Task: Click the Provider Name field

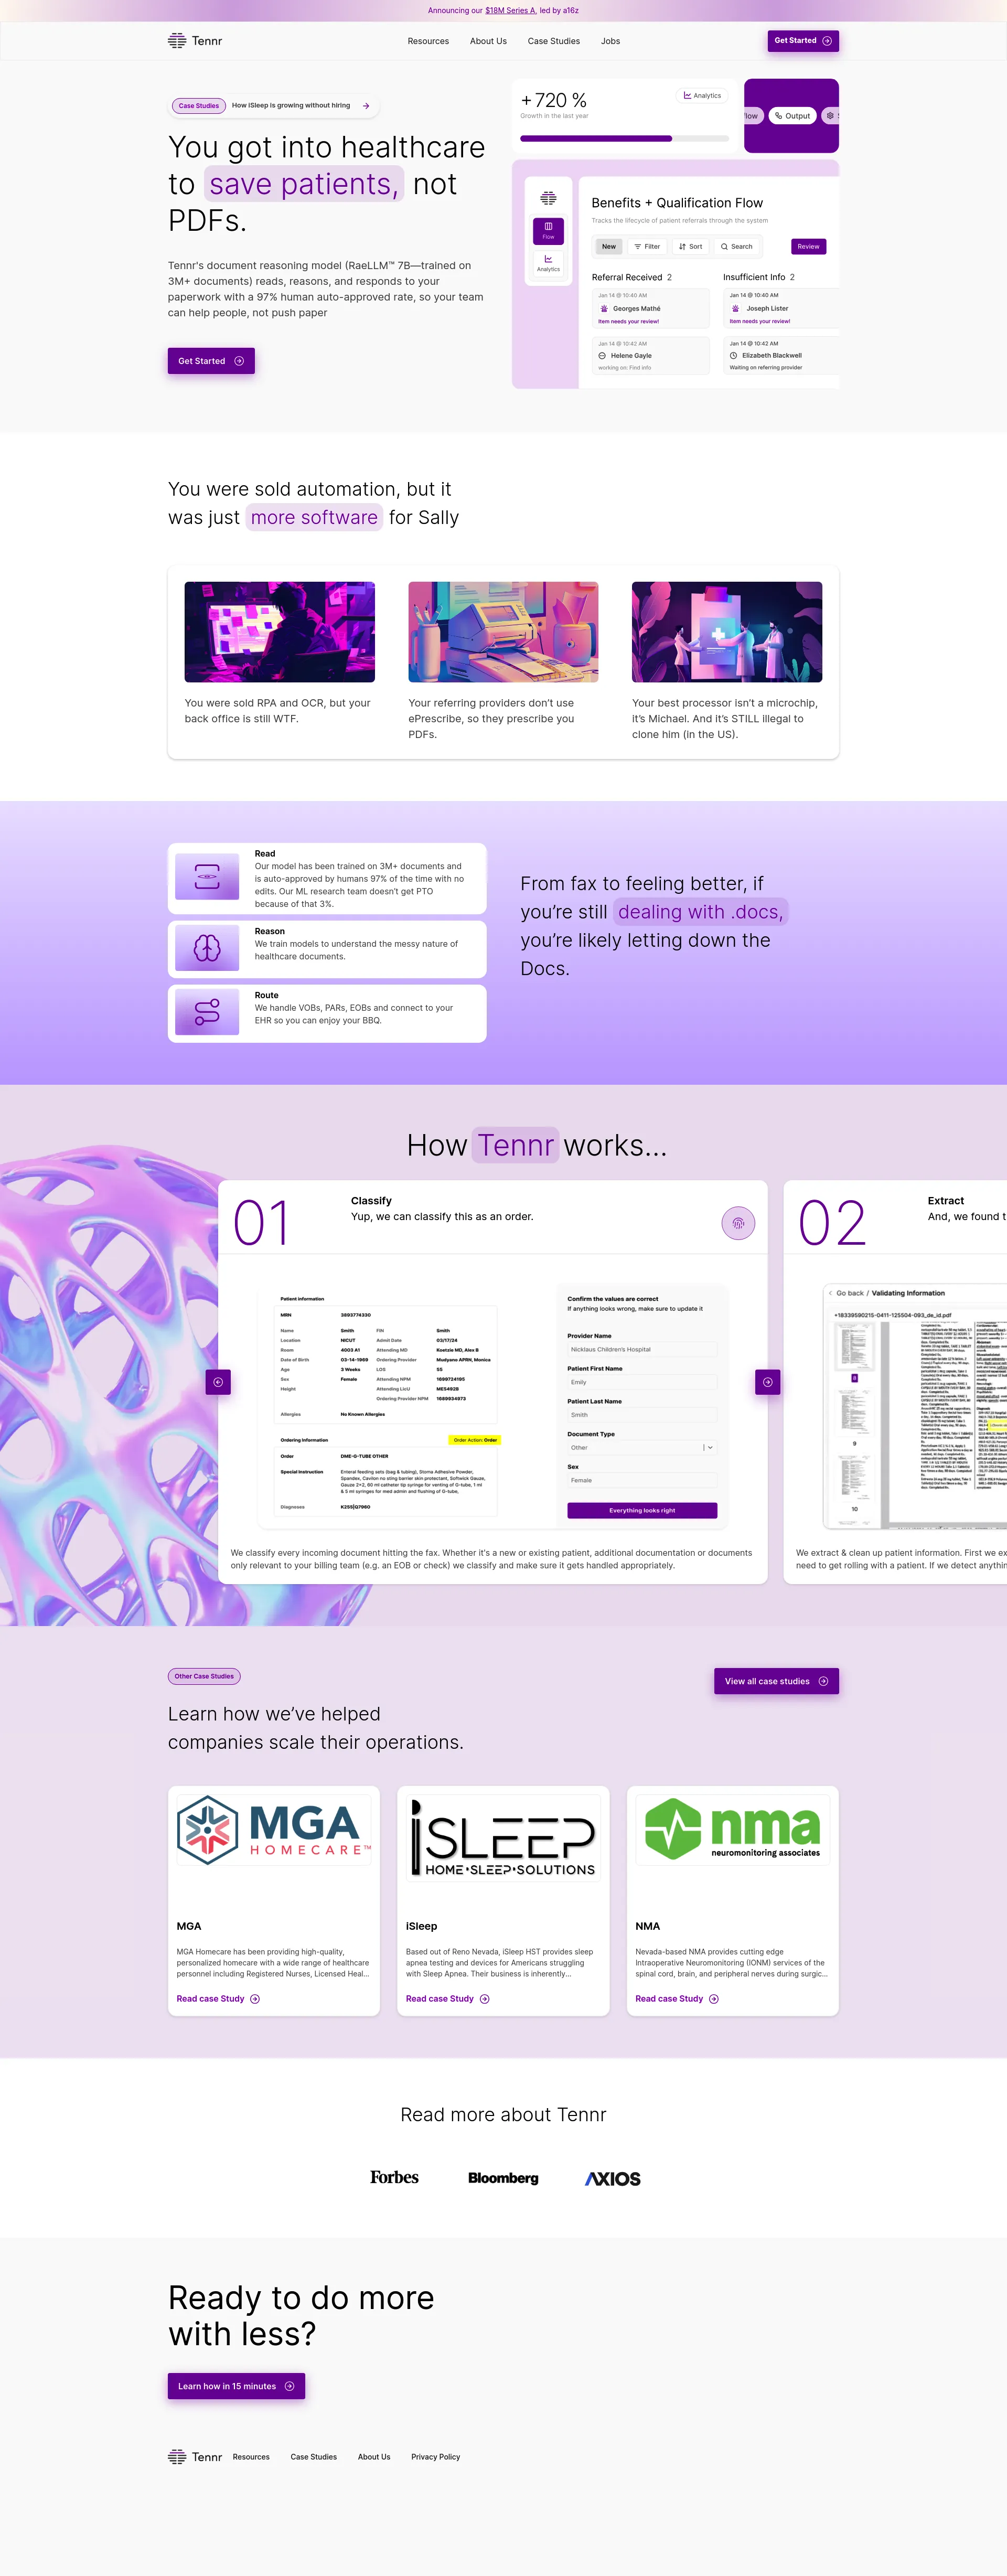Action: pos(642,1349)
